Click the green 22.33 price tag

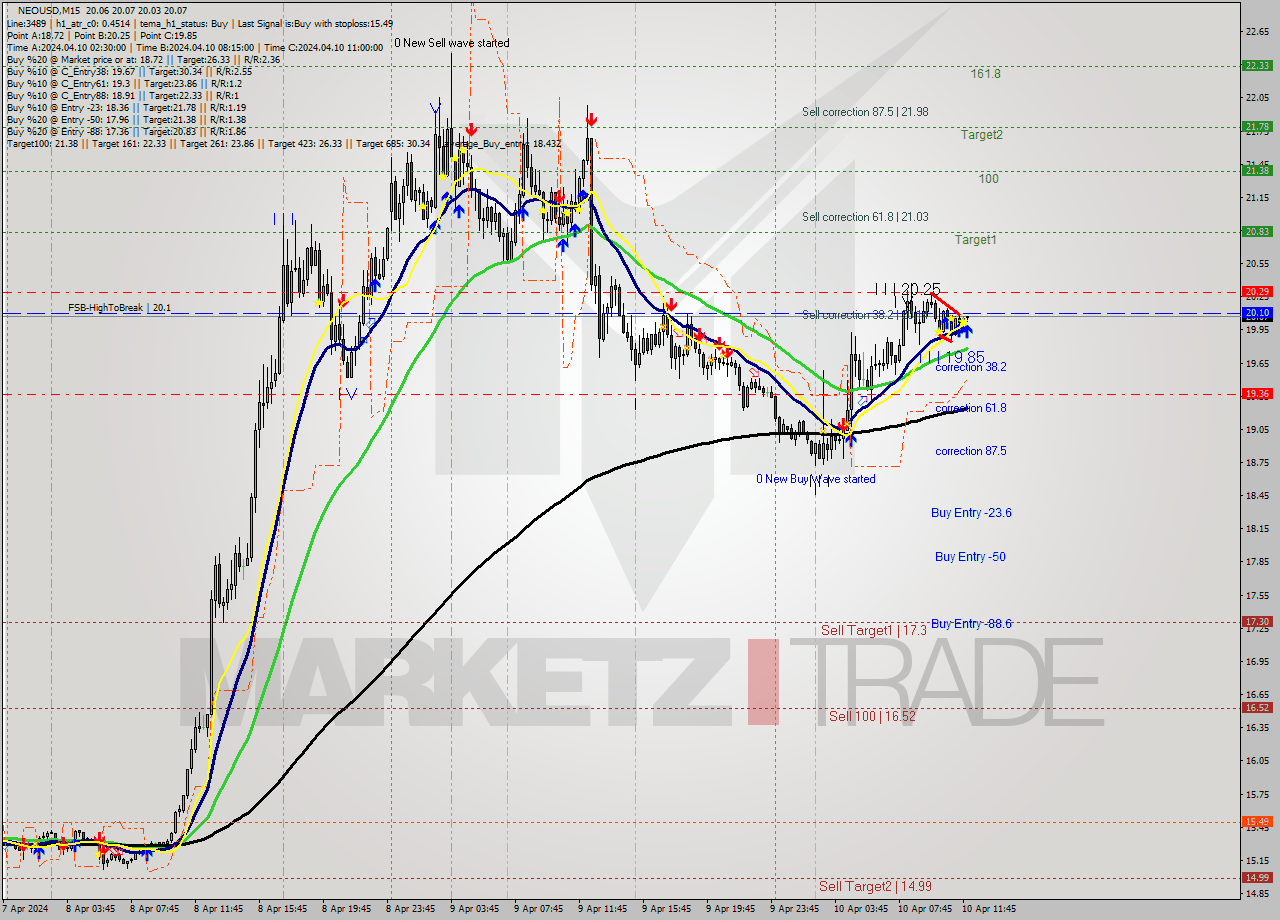pos(1257,66)
